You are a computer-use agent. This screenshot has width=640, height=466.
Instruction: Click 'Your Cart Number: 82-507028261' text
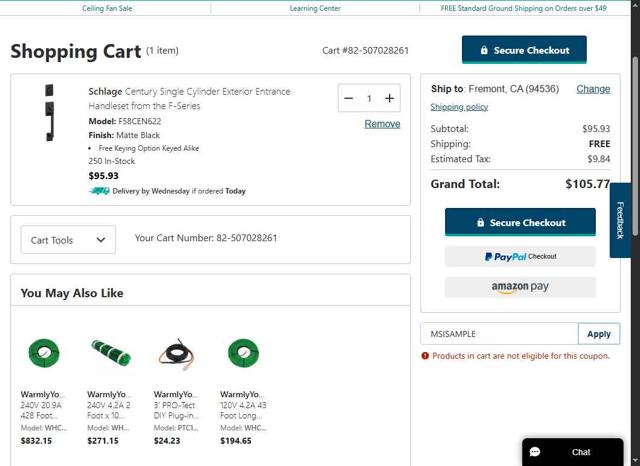(206, 238)
